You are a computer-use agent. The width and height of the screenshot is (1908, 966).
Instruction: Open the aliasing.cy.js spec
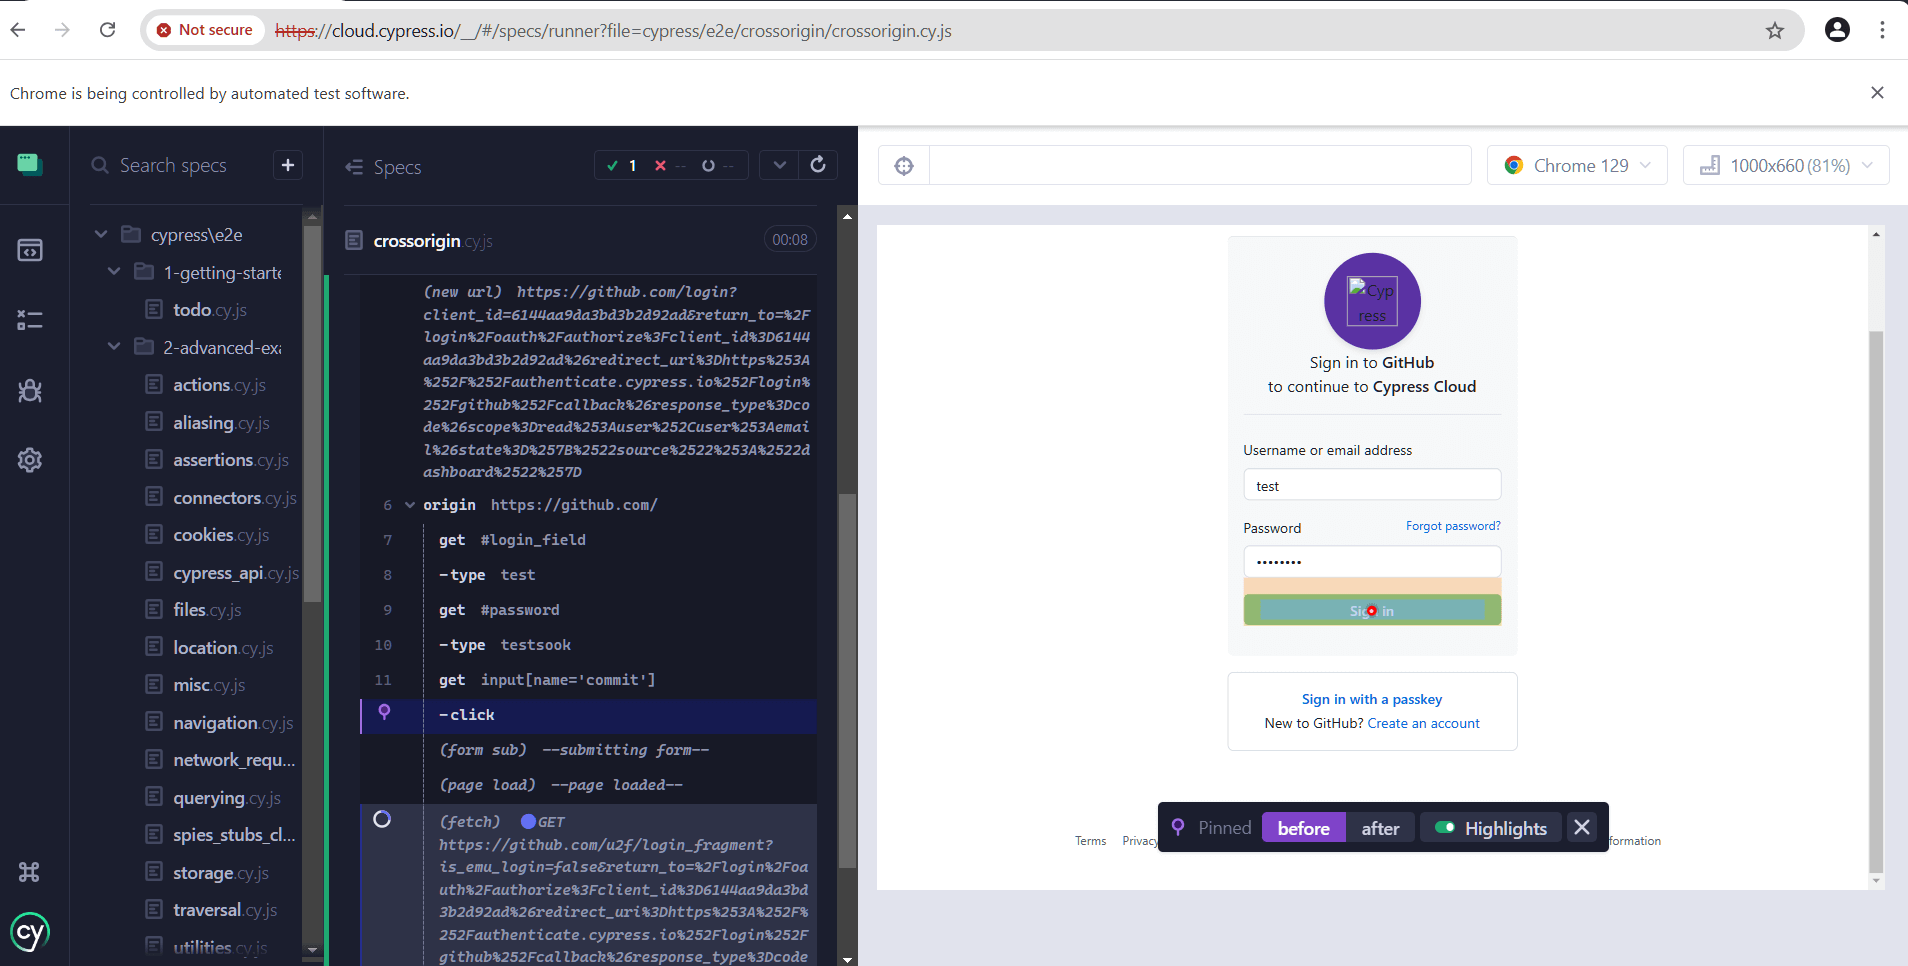tap(221, 423)
